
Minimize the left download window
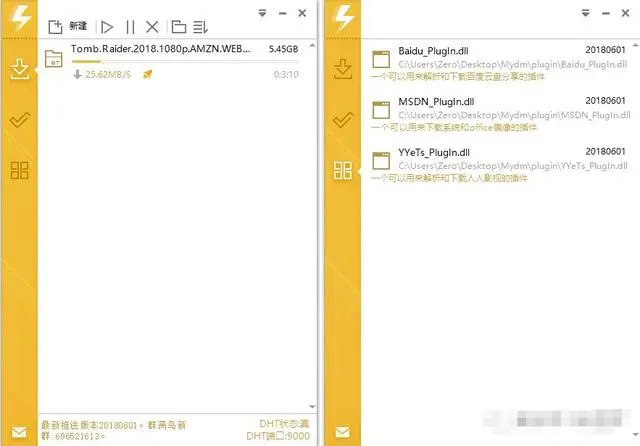(x=282, y=13)
